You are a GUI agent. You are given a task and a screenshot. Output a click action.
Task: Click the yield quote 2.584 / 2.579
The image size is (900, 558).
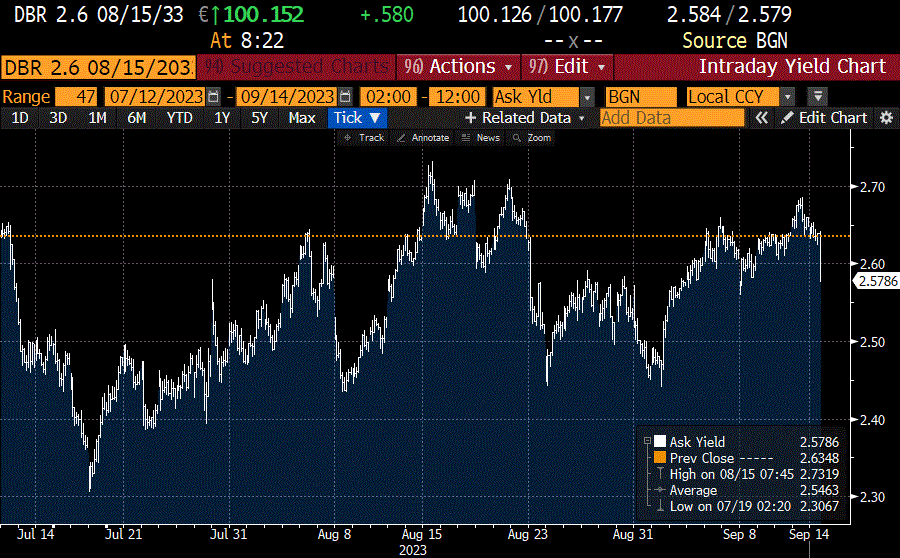tap(729, 14)
